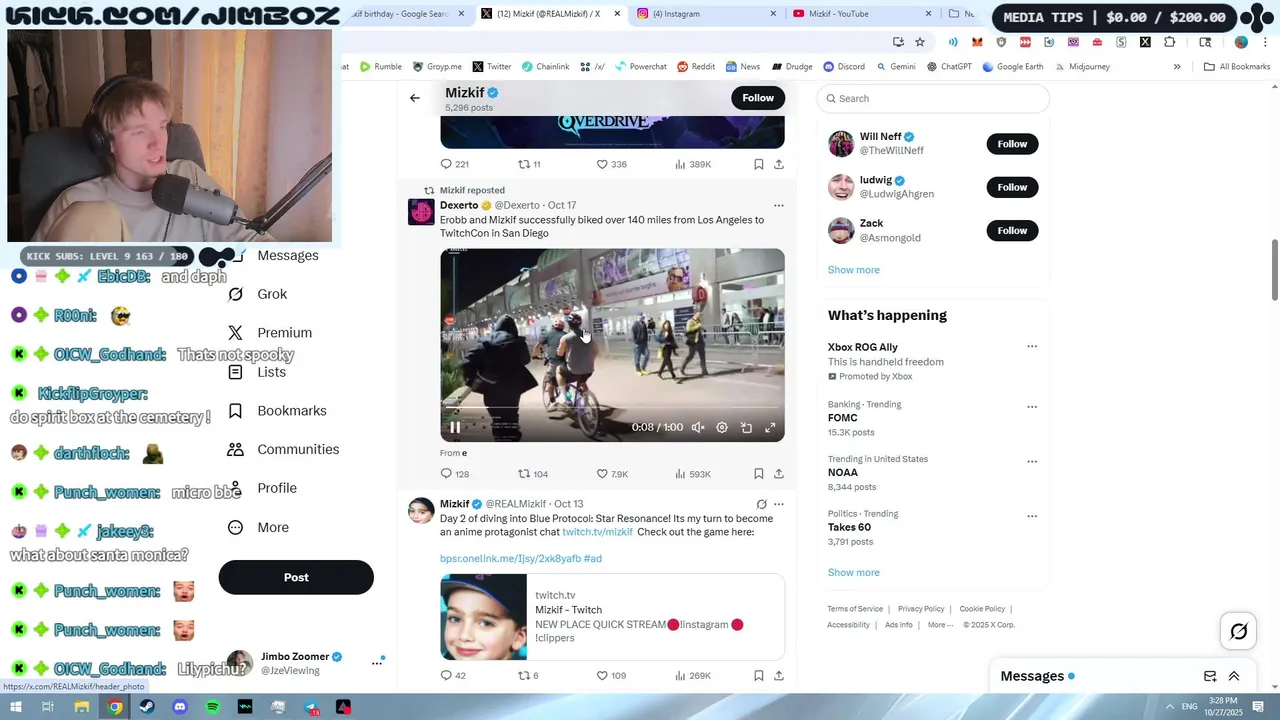Open the MetaMask fox extension

click(977, 42)
